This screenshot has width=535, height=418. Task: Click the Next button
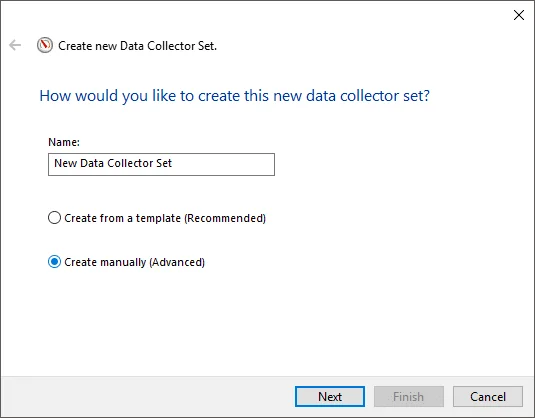pos(330,397)
